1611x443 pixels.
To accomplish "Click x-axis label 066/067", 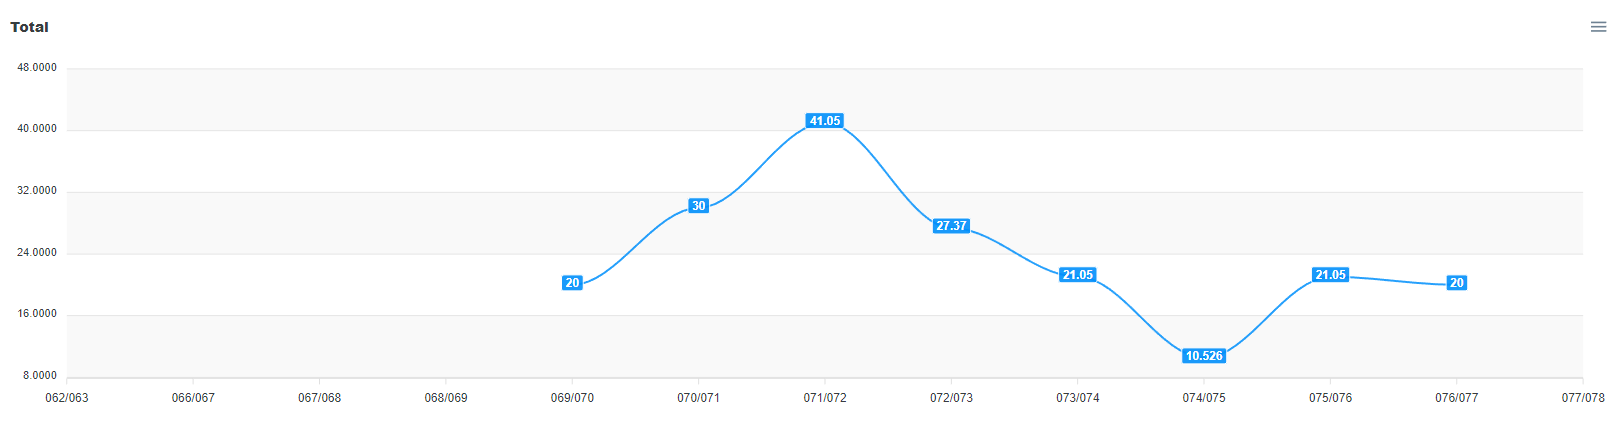I will click(x=193, y=398).
